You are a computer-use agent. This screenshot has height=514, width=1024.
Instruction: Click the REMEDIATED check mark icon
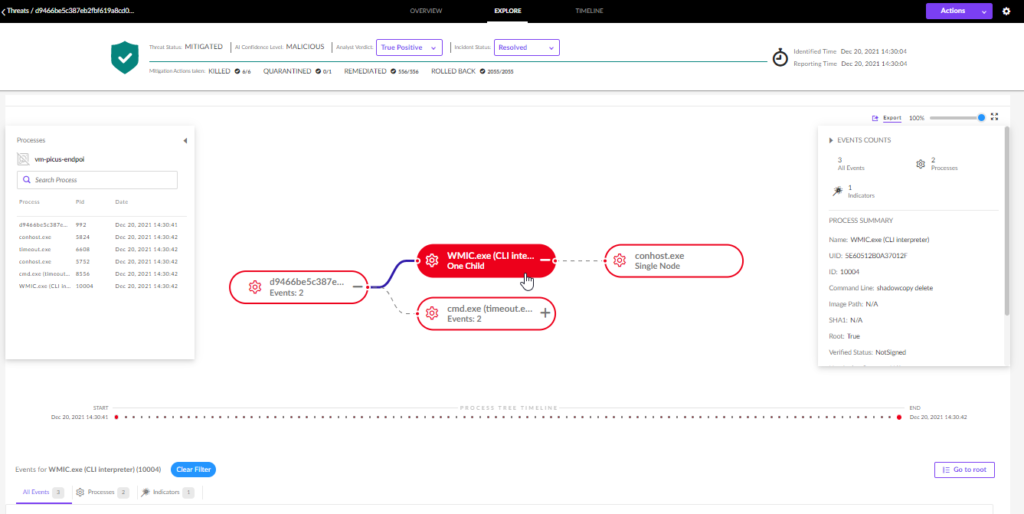click(x=393, y=71)
